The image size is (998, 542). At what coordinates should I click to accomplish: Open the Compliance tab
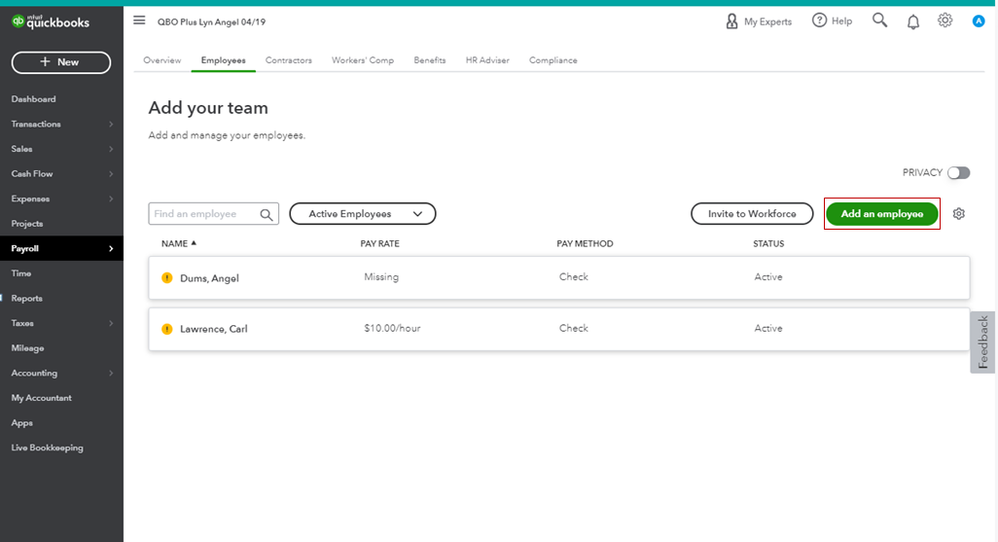click(x=553, y=60)
